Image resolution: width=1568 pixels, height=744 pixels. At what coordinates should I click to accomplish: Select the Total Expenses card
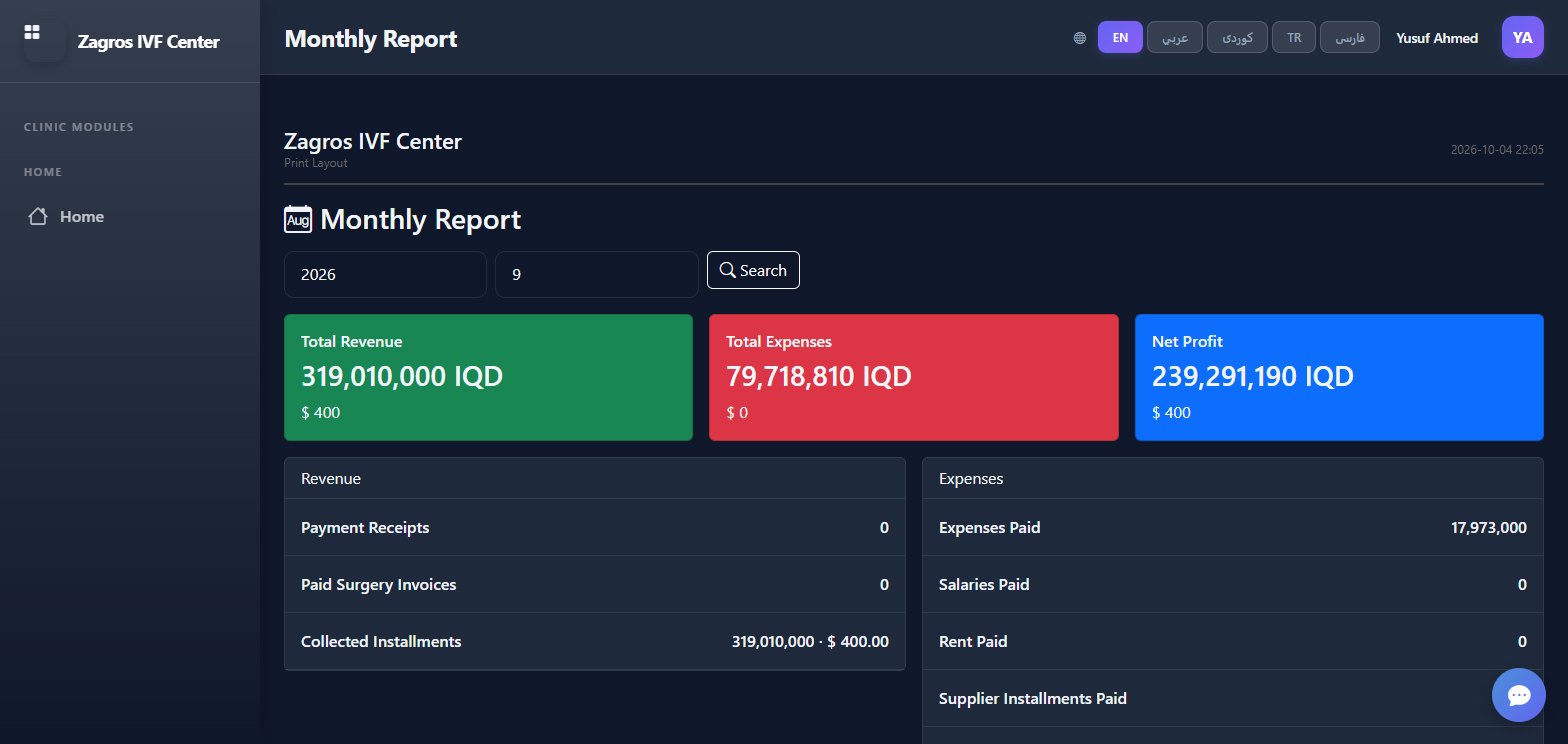click(913, 377)
